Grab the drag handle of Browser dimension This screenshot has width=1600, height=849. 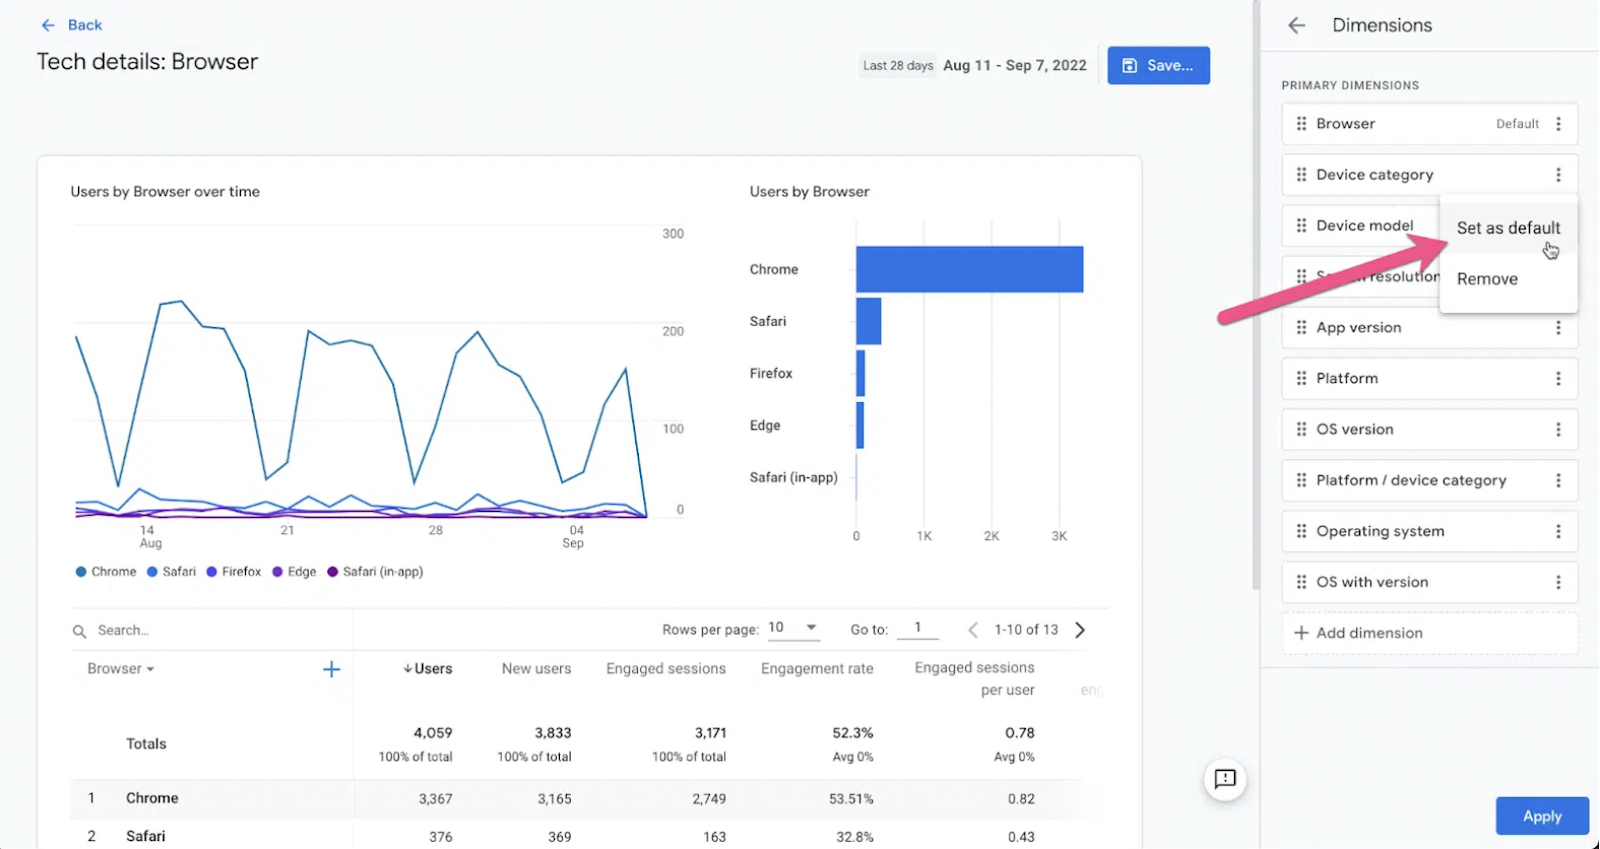(1301, 124)
